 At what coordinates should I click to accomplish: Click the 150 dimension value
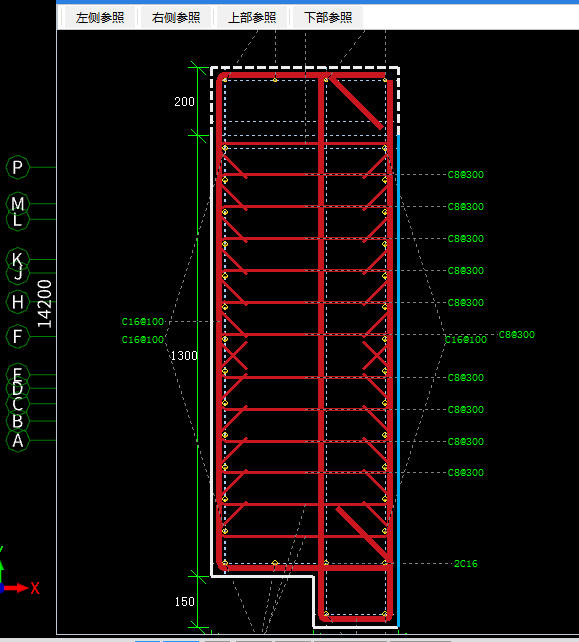pos(184,602)
